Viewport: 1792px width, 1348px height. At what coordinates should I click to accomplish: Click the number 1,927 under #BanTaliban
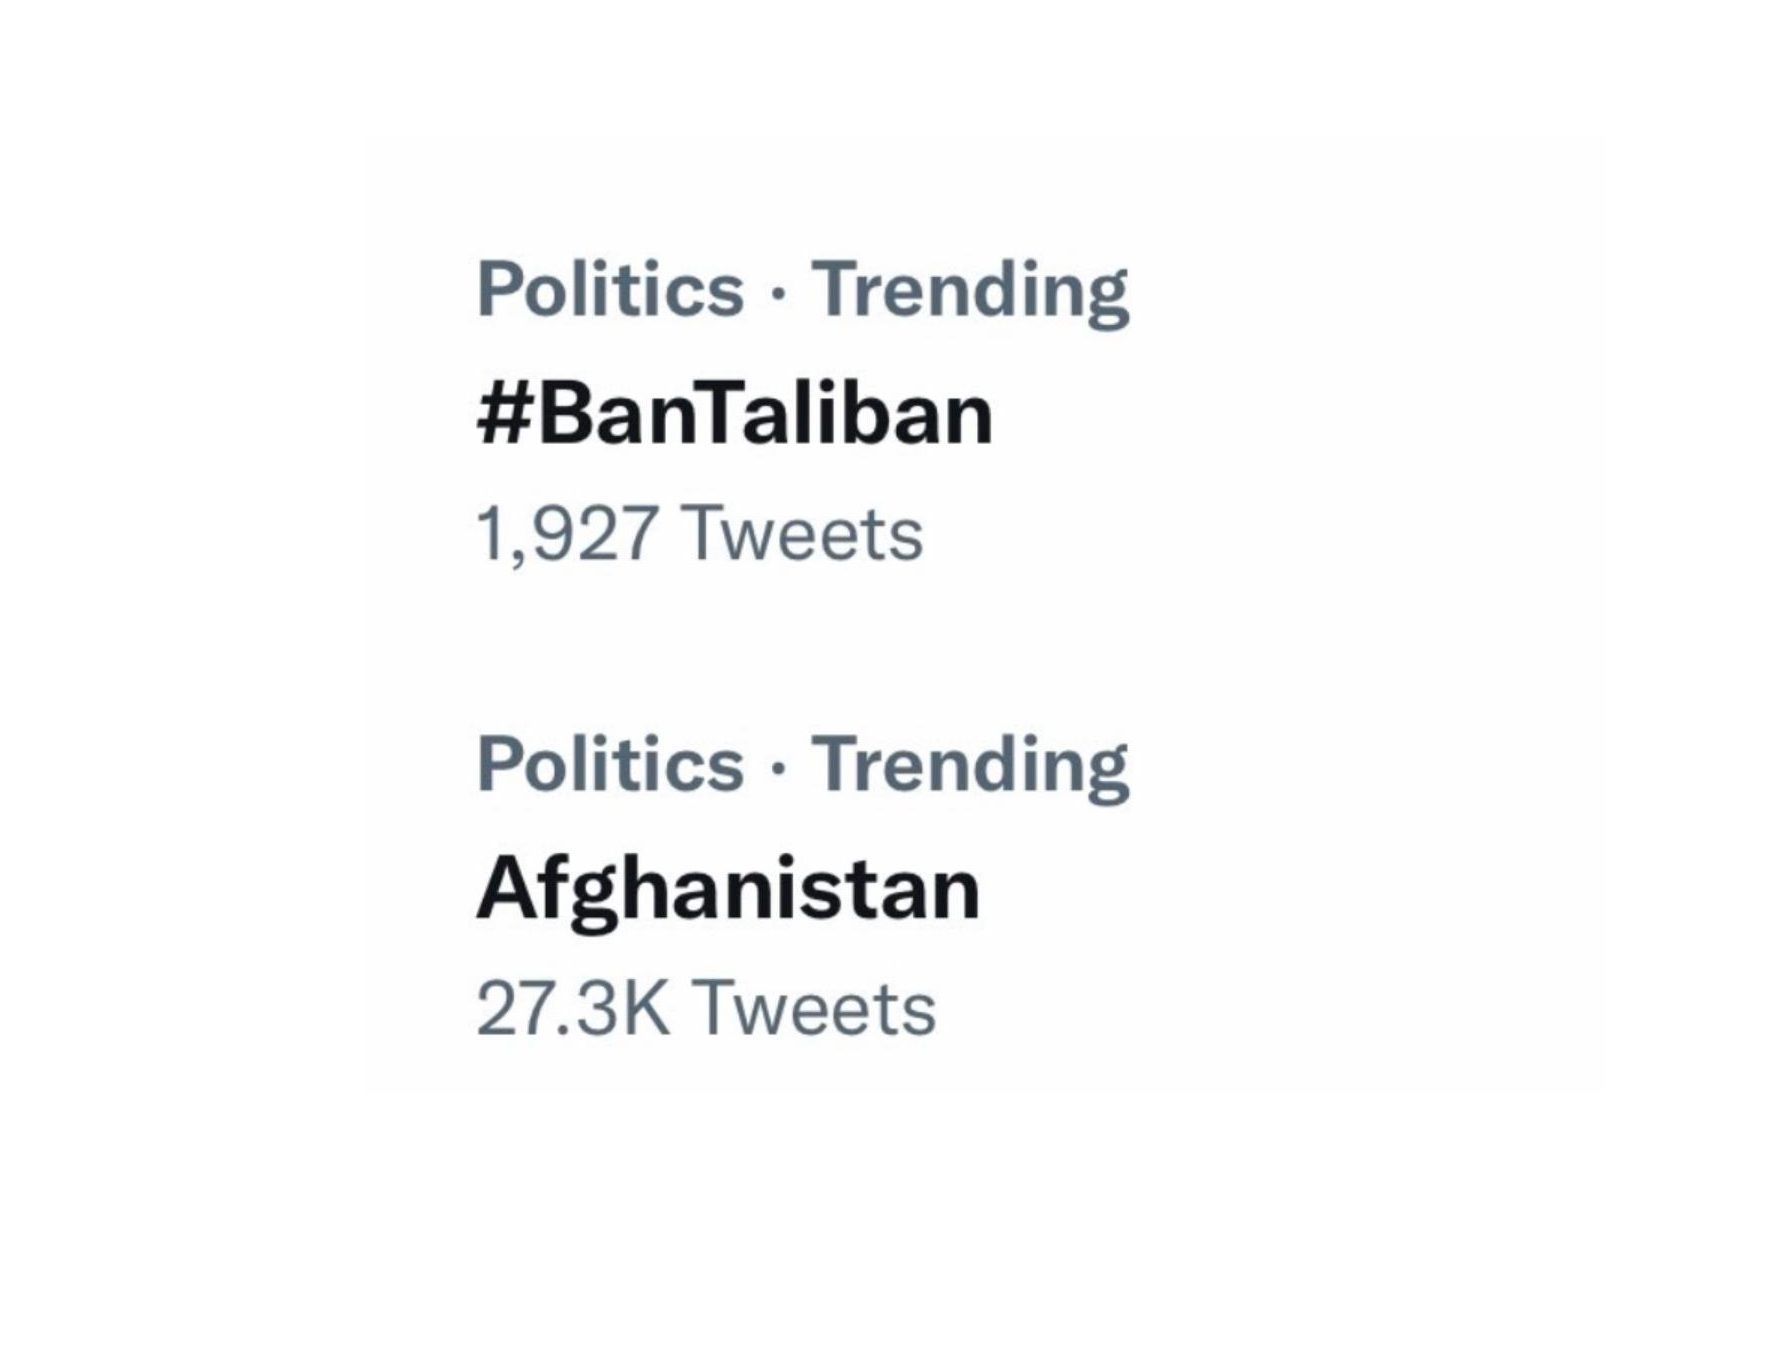coord(567,535)
